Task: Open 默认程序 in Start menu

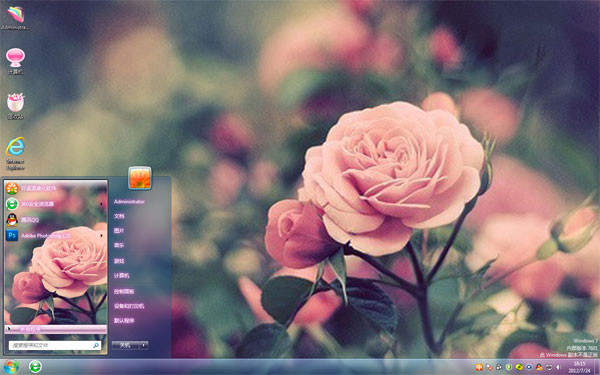Action: pyautogui.click(x=124, y=321)
